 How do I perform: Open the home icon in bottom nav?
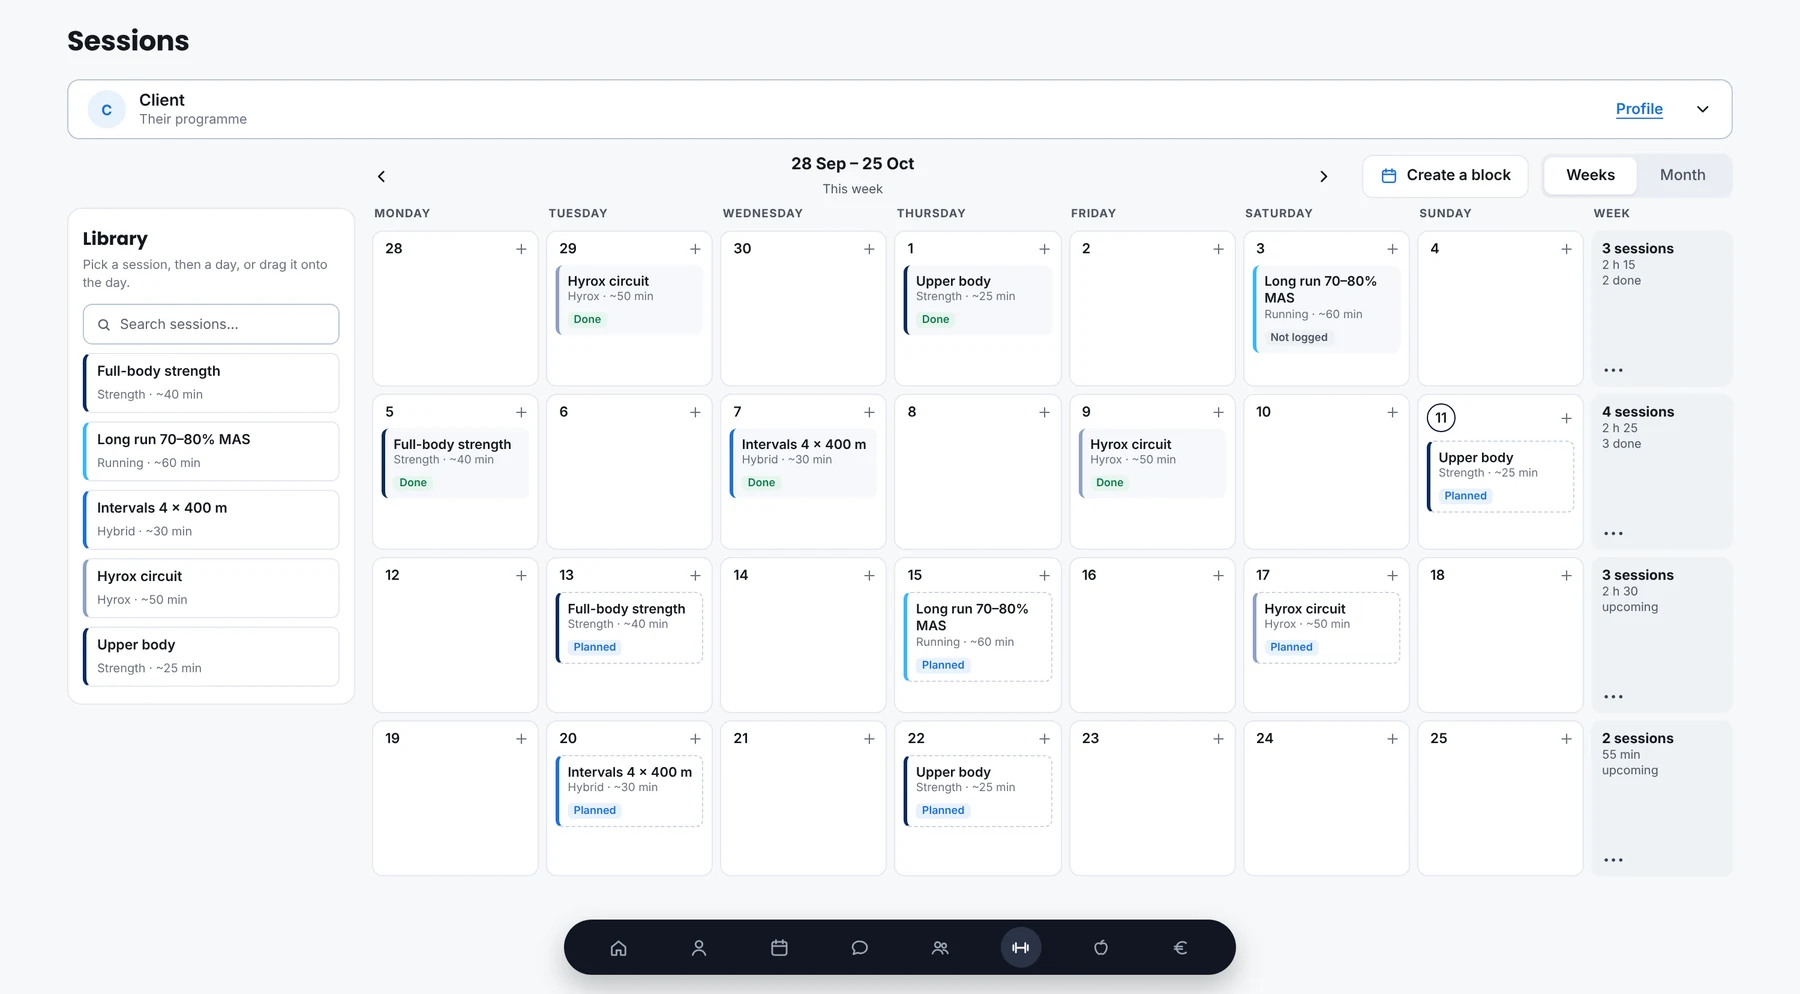pos(618,948)
